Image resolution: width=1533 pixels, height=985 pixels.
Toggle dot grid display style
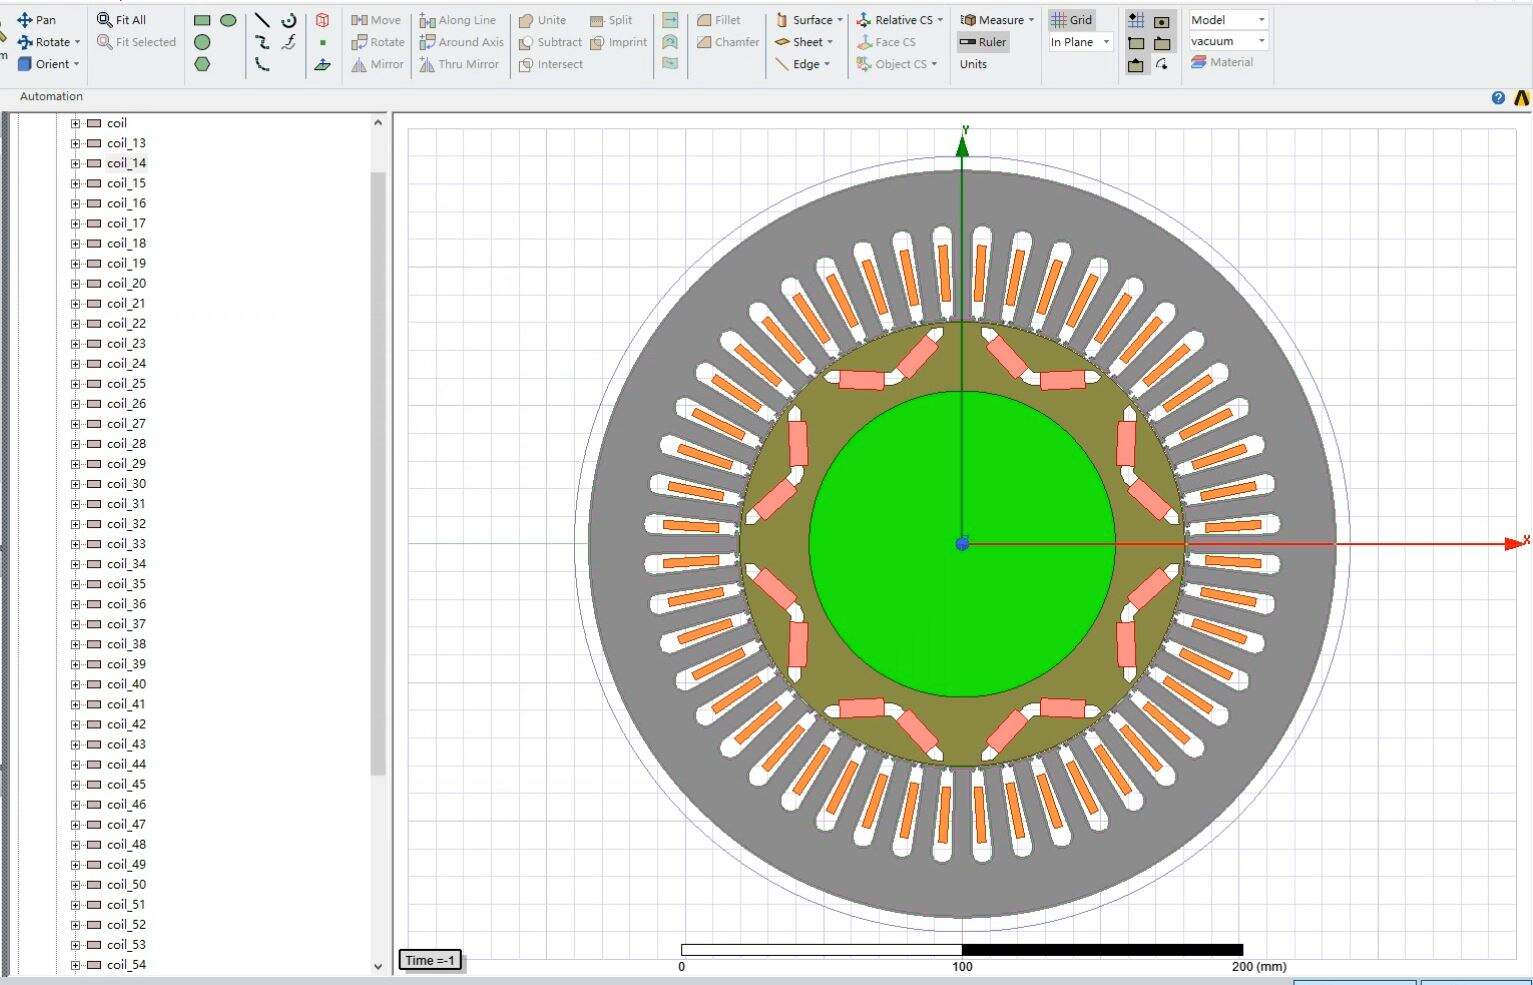click(x=1135, y=19)
